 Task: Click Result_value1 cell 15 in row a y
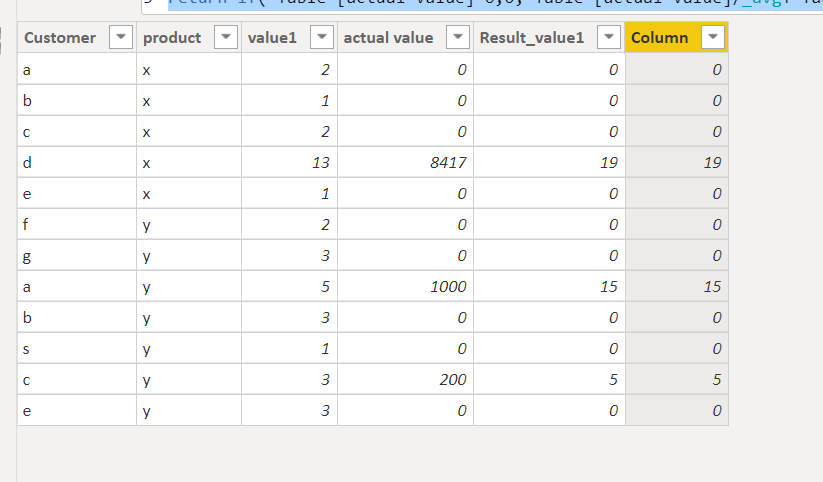click(x=549, y=287)
